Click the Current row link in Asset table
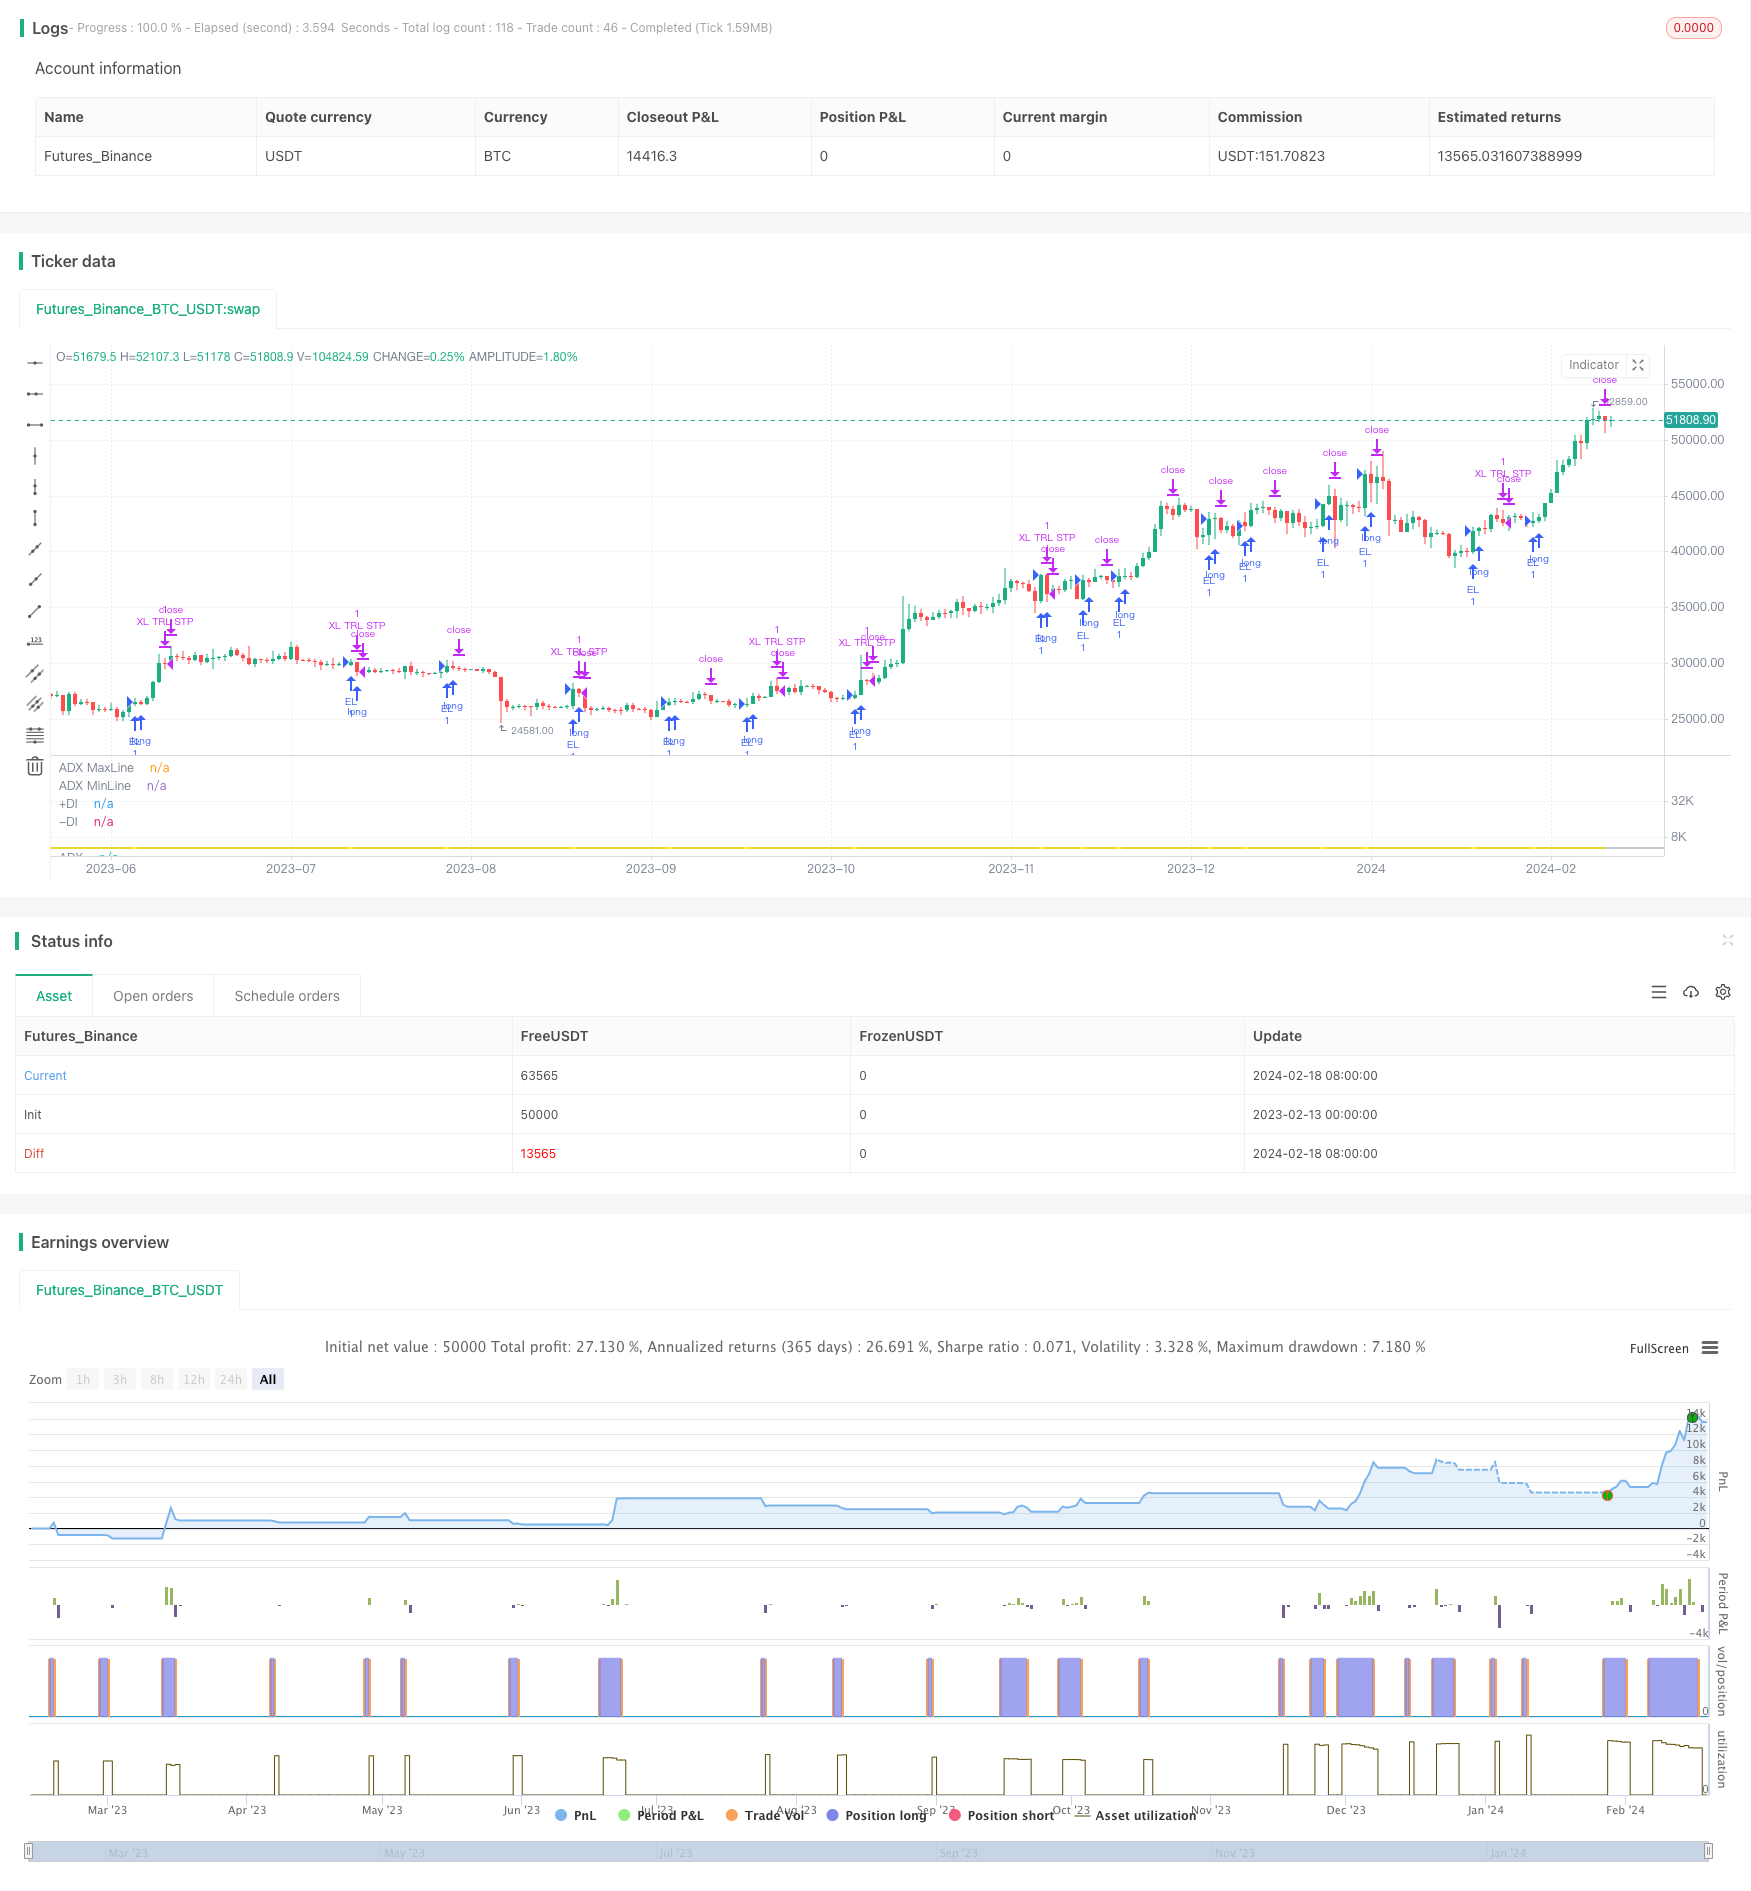The image size is (1751, 1891). 45,1076
